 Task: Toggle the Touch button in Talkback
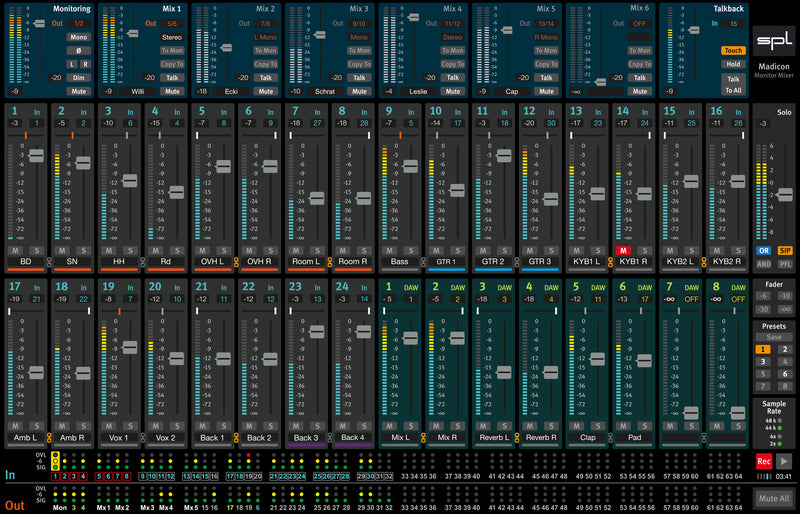point(733,51)
